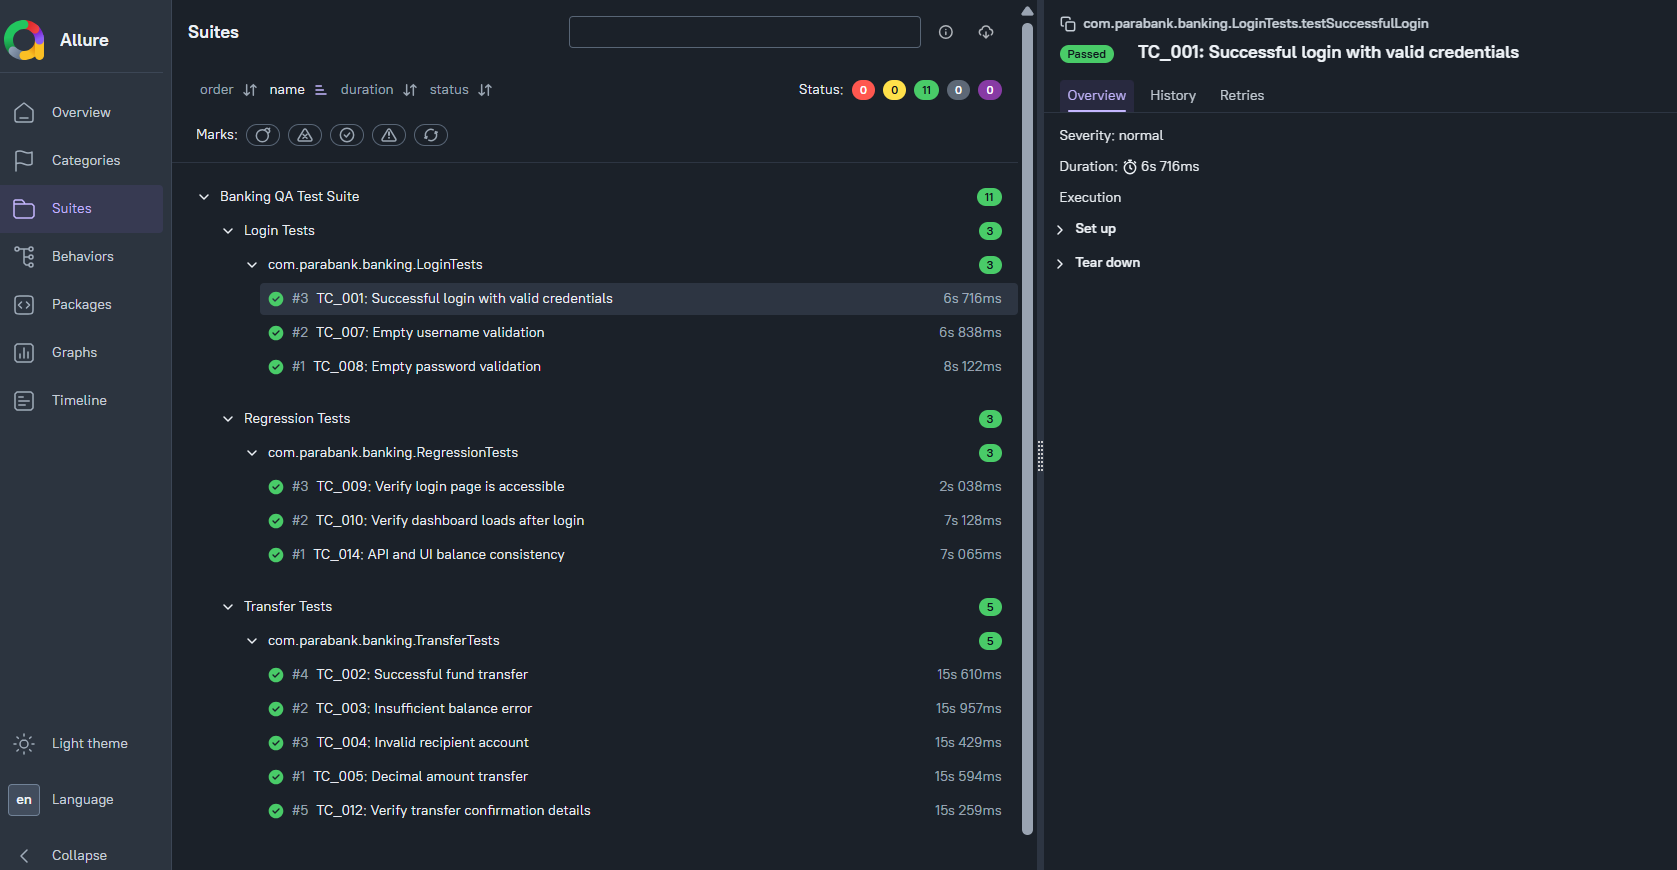Viewport: 1677px width, 870px height.
Task: Sort suites by duration
Action: coord(378,90)
